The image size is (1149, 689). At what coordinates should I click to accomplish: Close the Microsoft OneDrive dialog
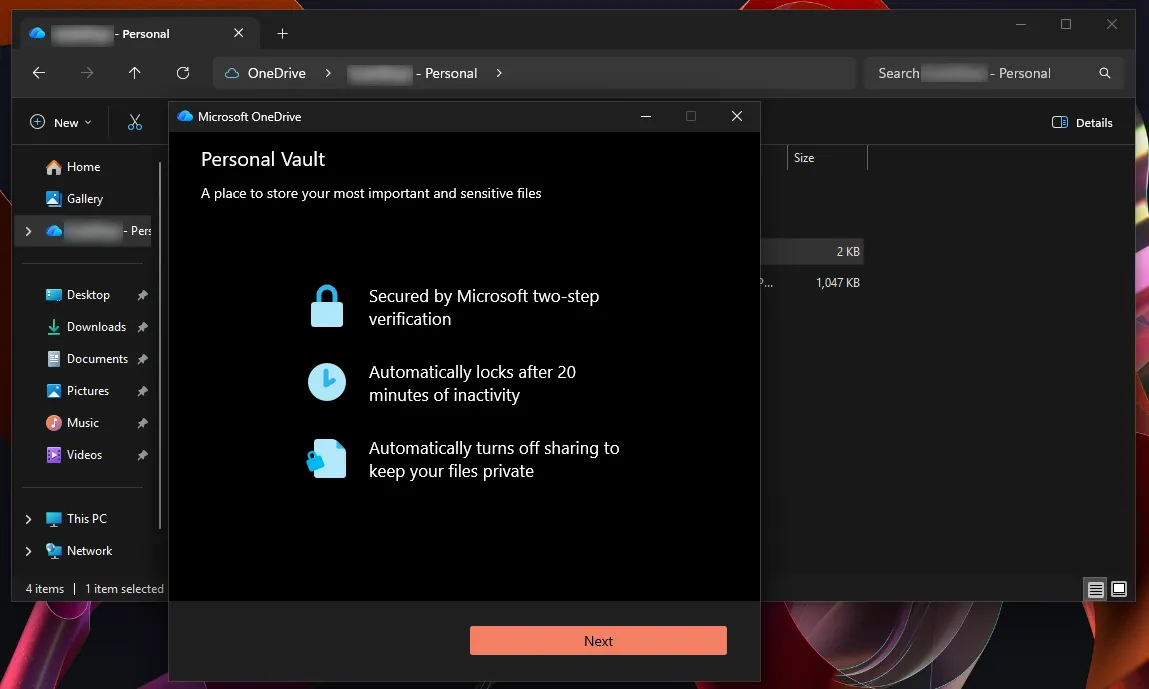click(x=736, y=117)
